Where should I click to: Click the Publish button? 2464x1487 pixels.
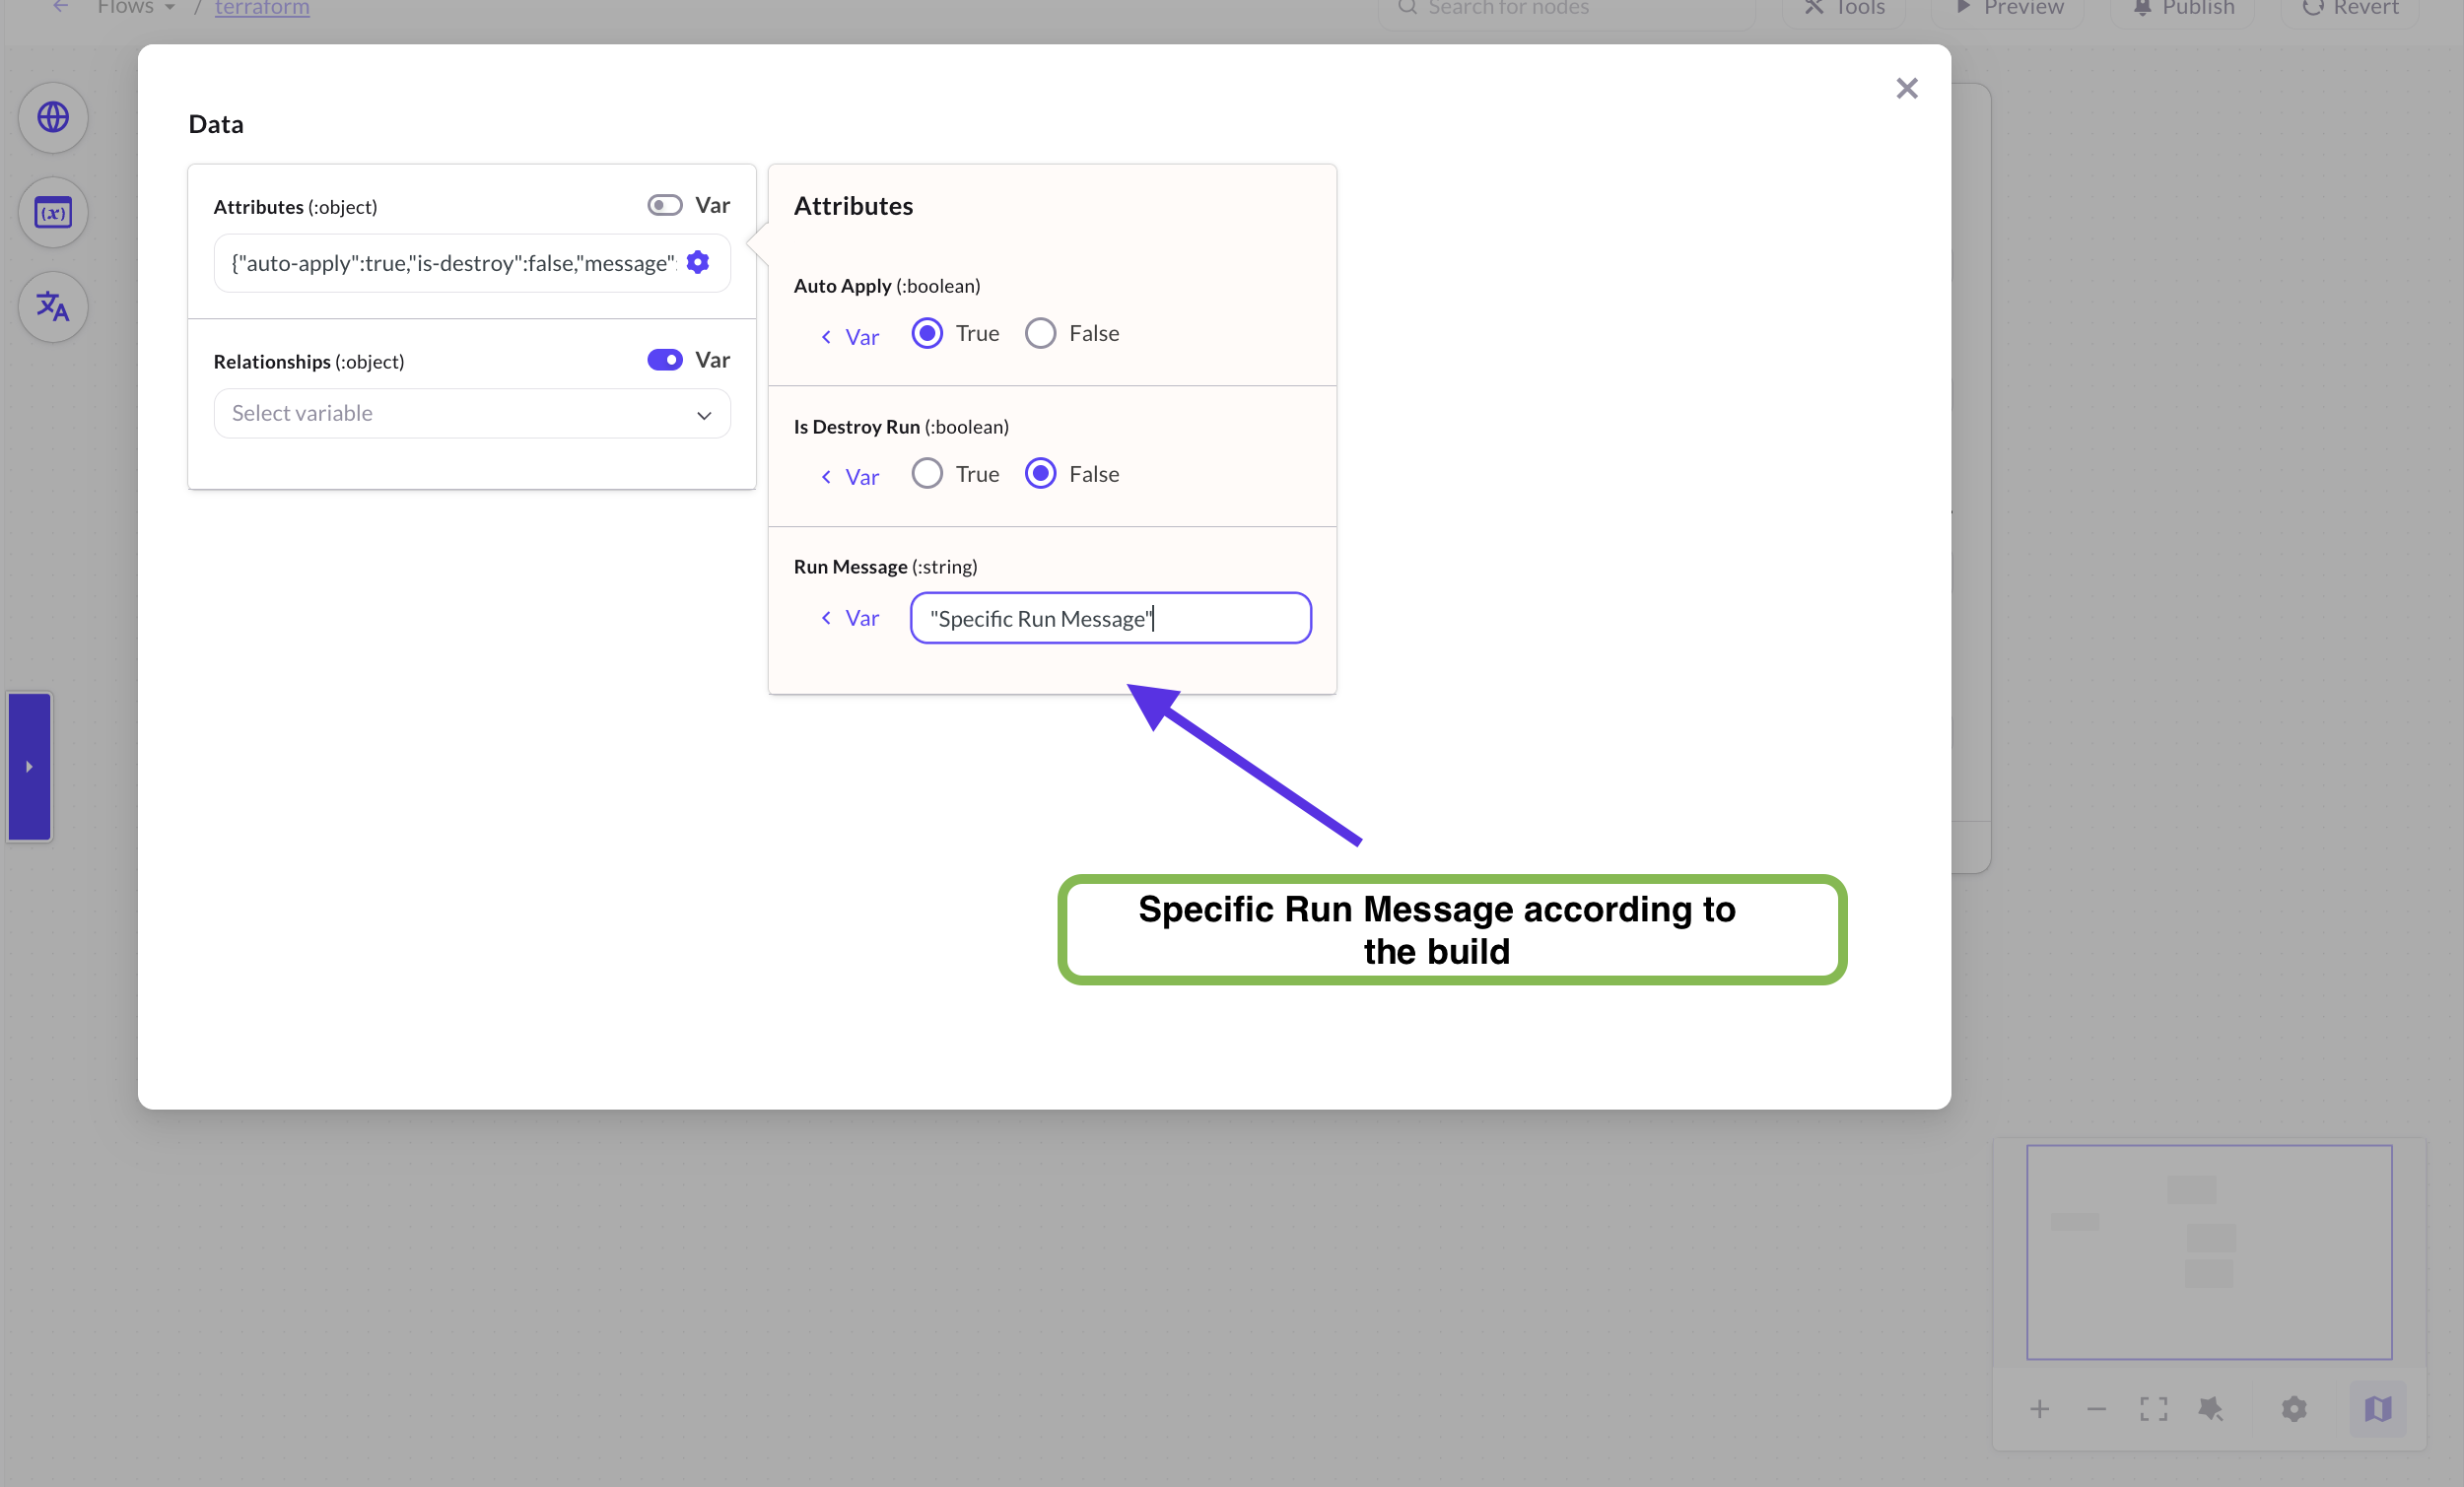[2183, 9]
